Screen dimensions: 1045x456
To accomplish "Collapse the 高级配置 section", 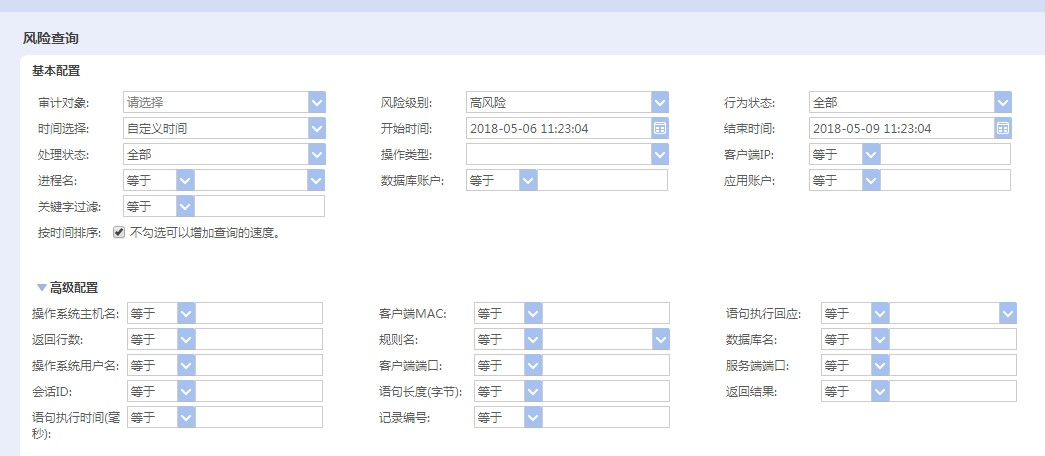I will tap(42, 288).
